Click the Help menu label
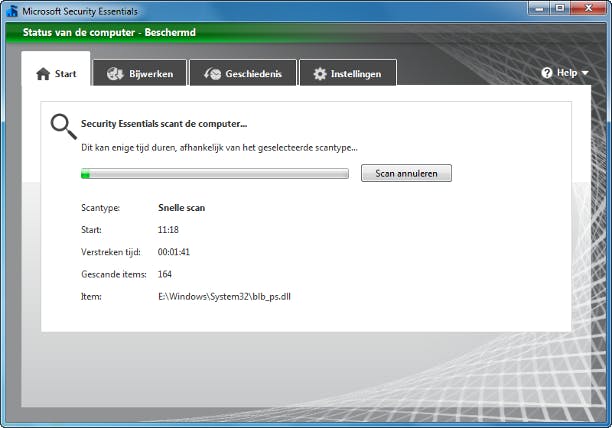612x428 pixels. coord(567,73)
